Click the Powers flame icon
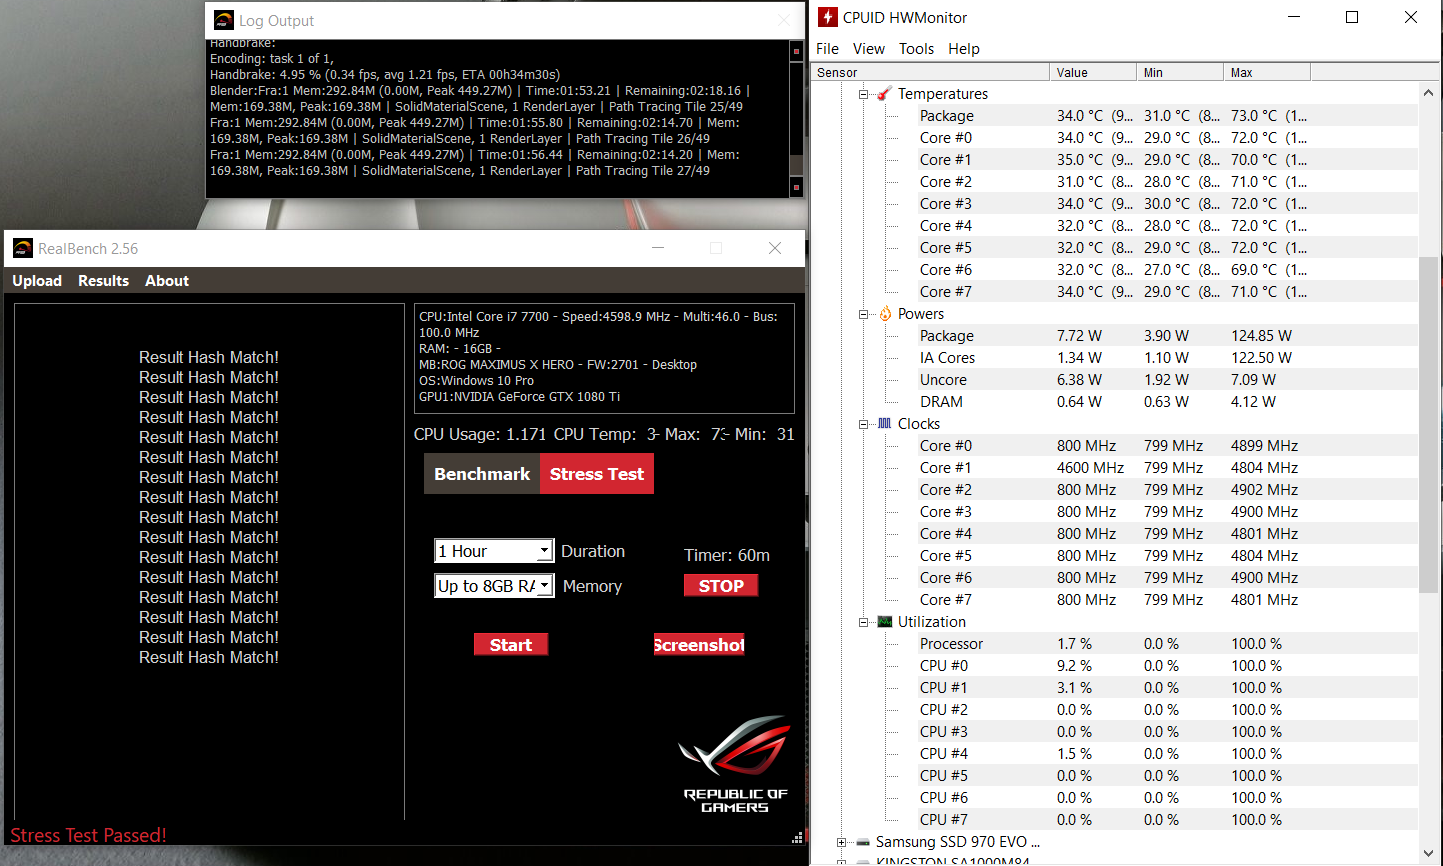1443x866 pixels. pos(885,314)
